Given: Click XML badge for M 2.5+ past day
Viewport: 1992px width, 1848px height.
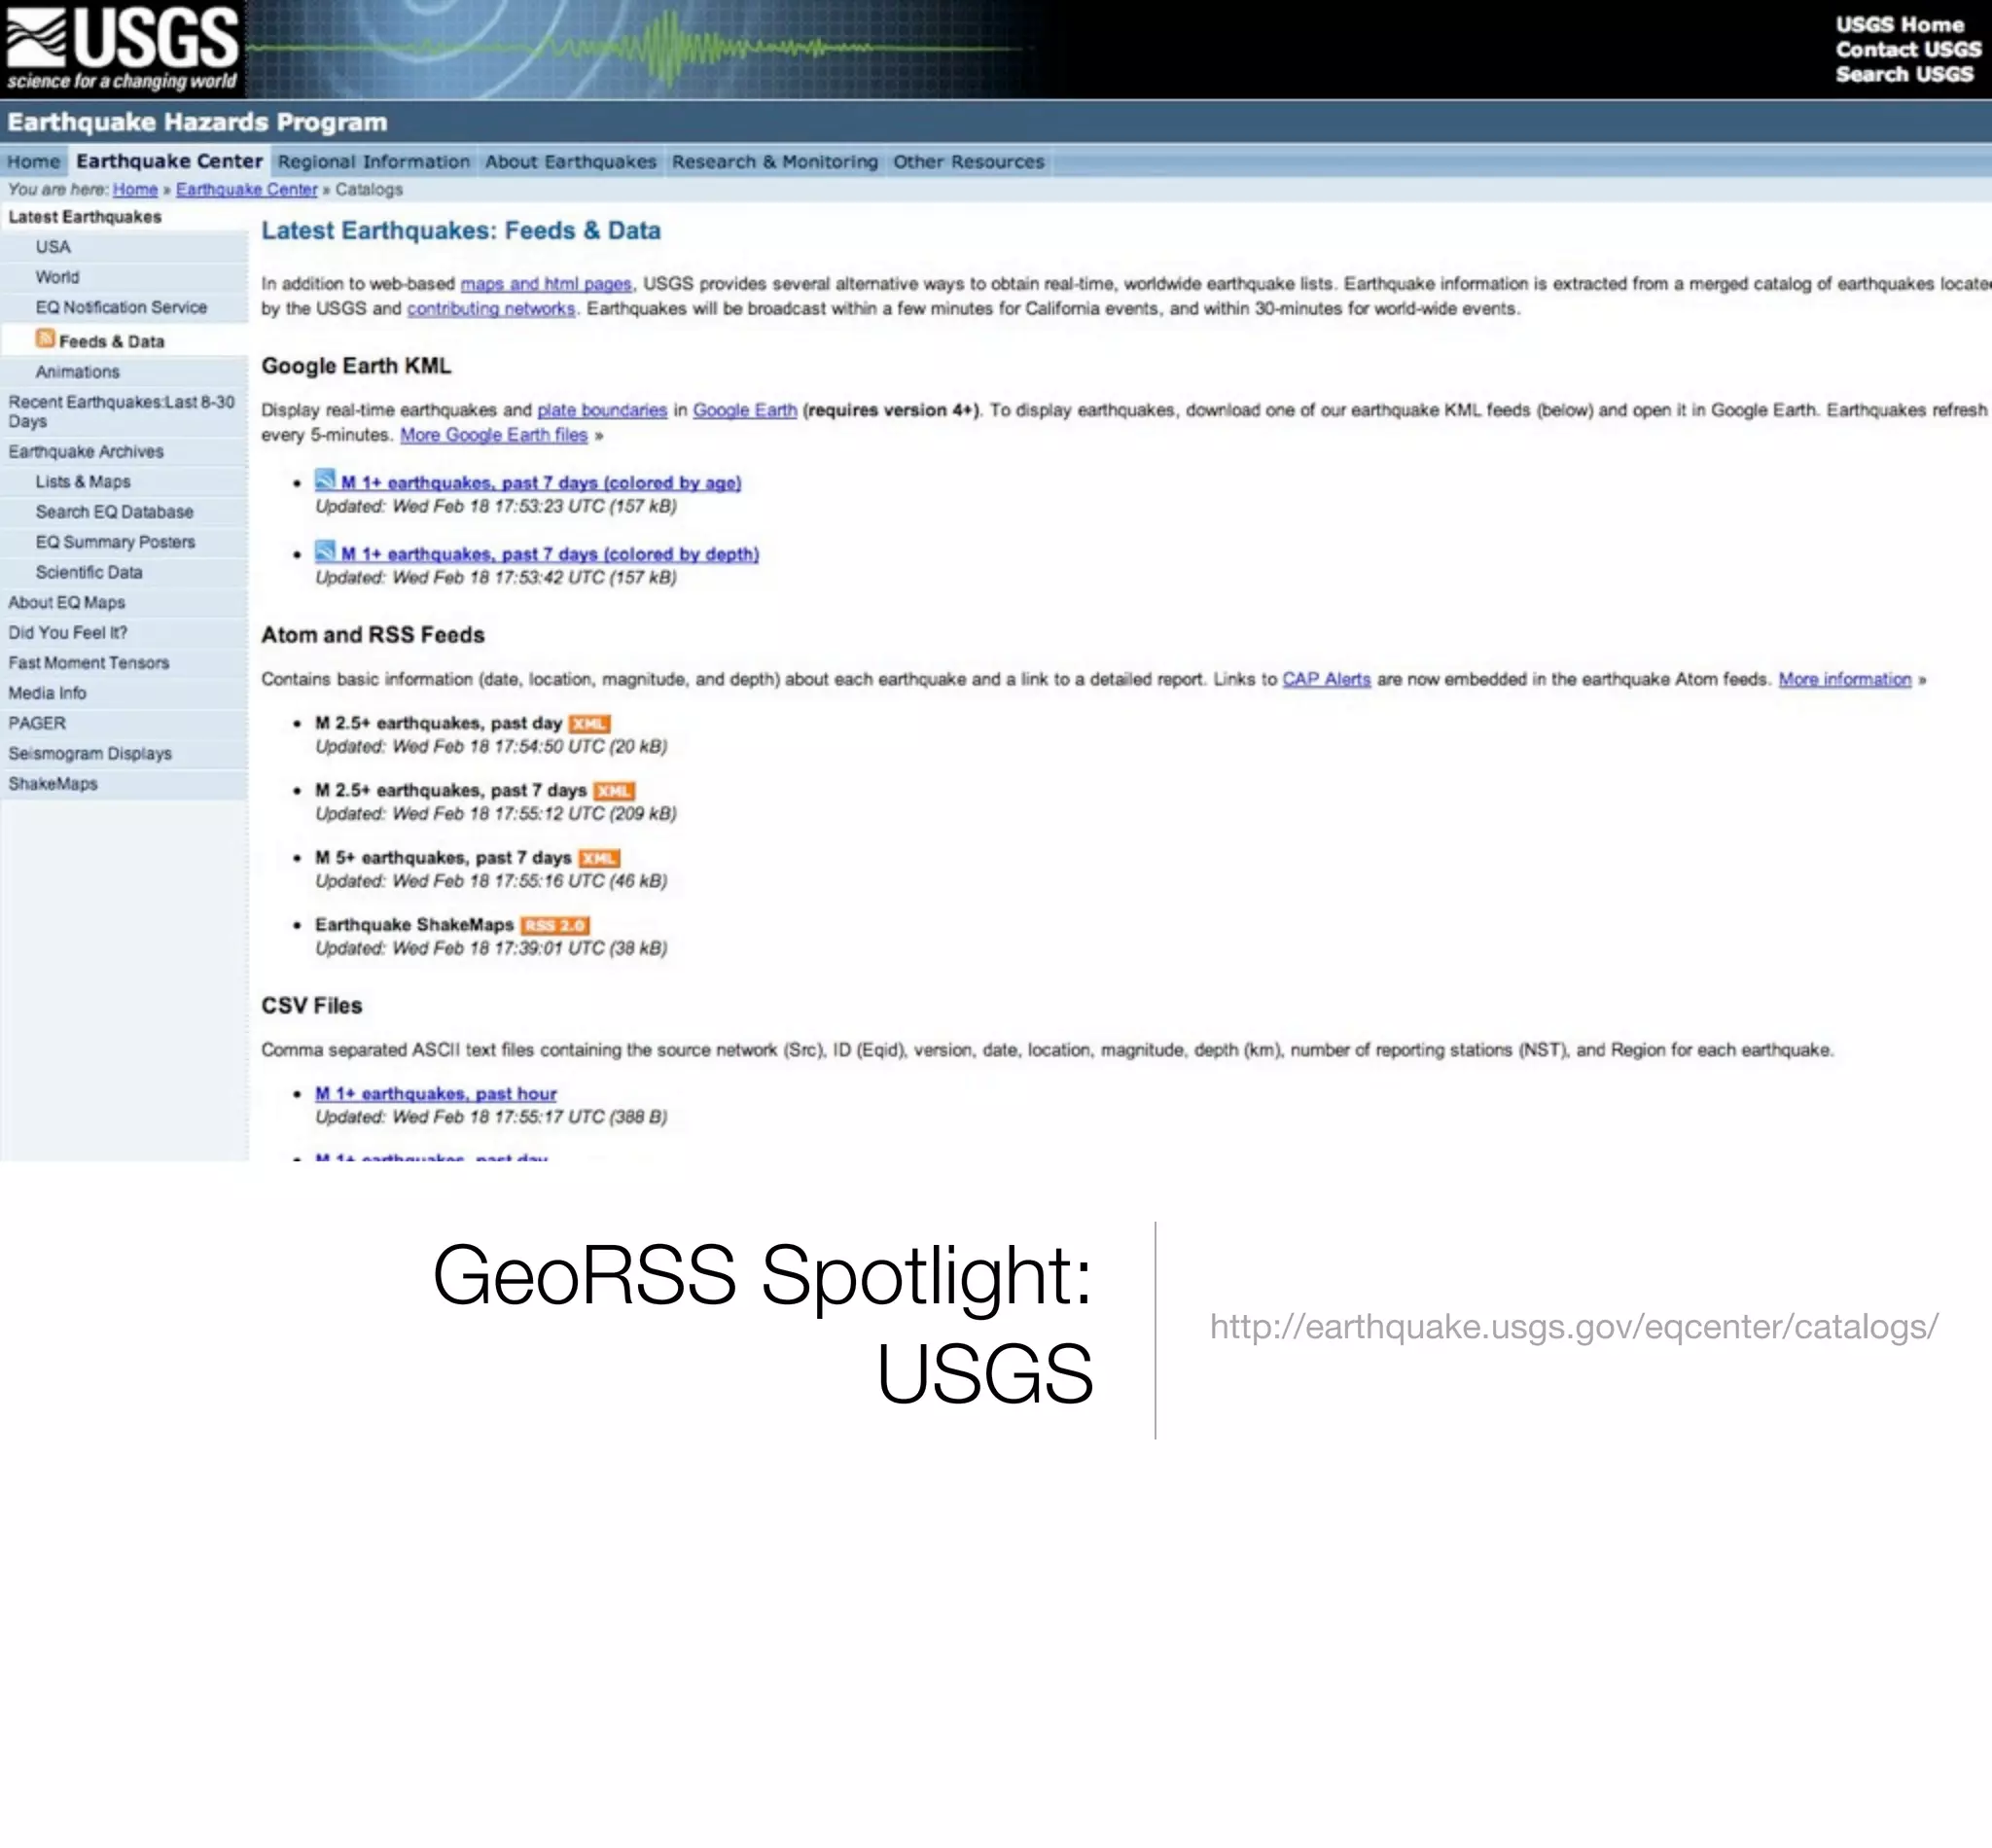Looking at the screenshot, I should pyautogui.click(x=589, y=724).
